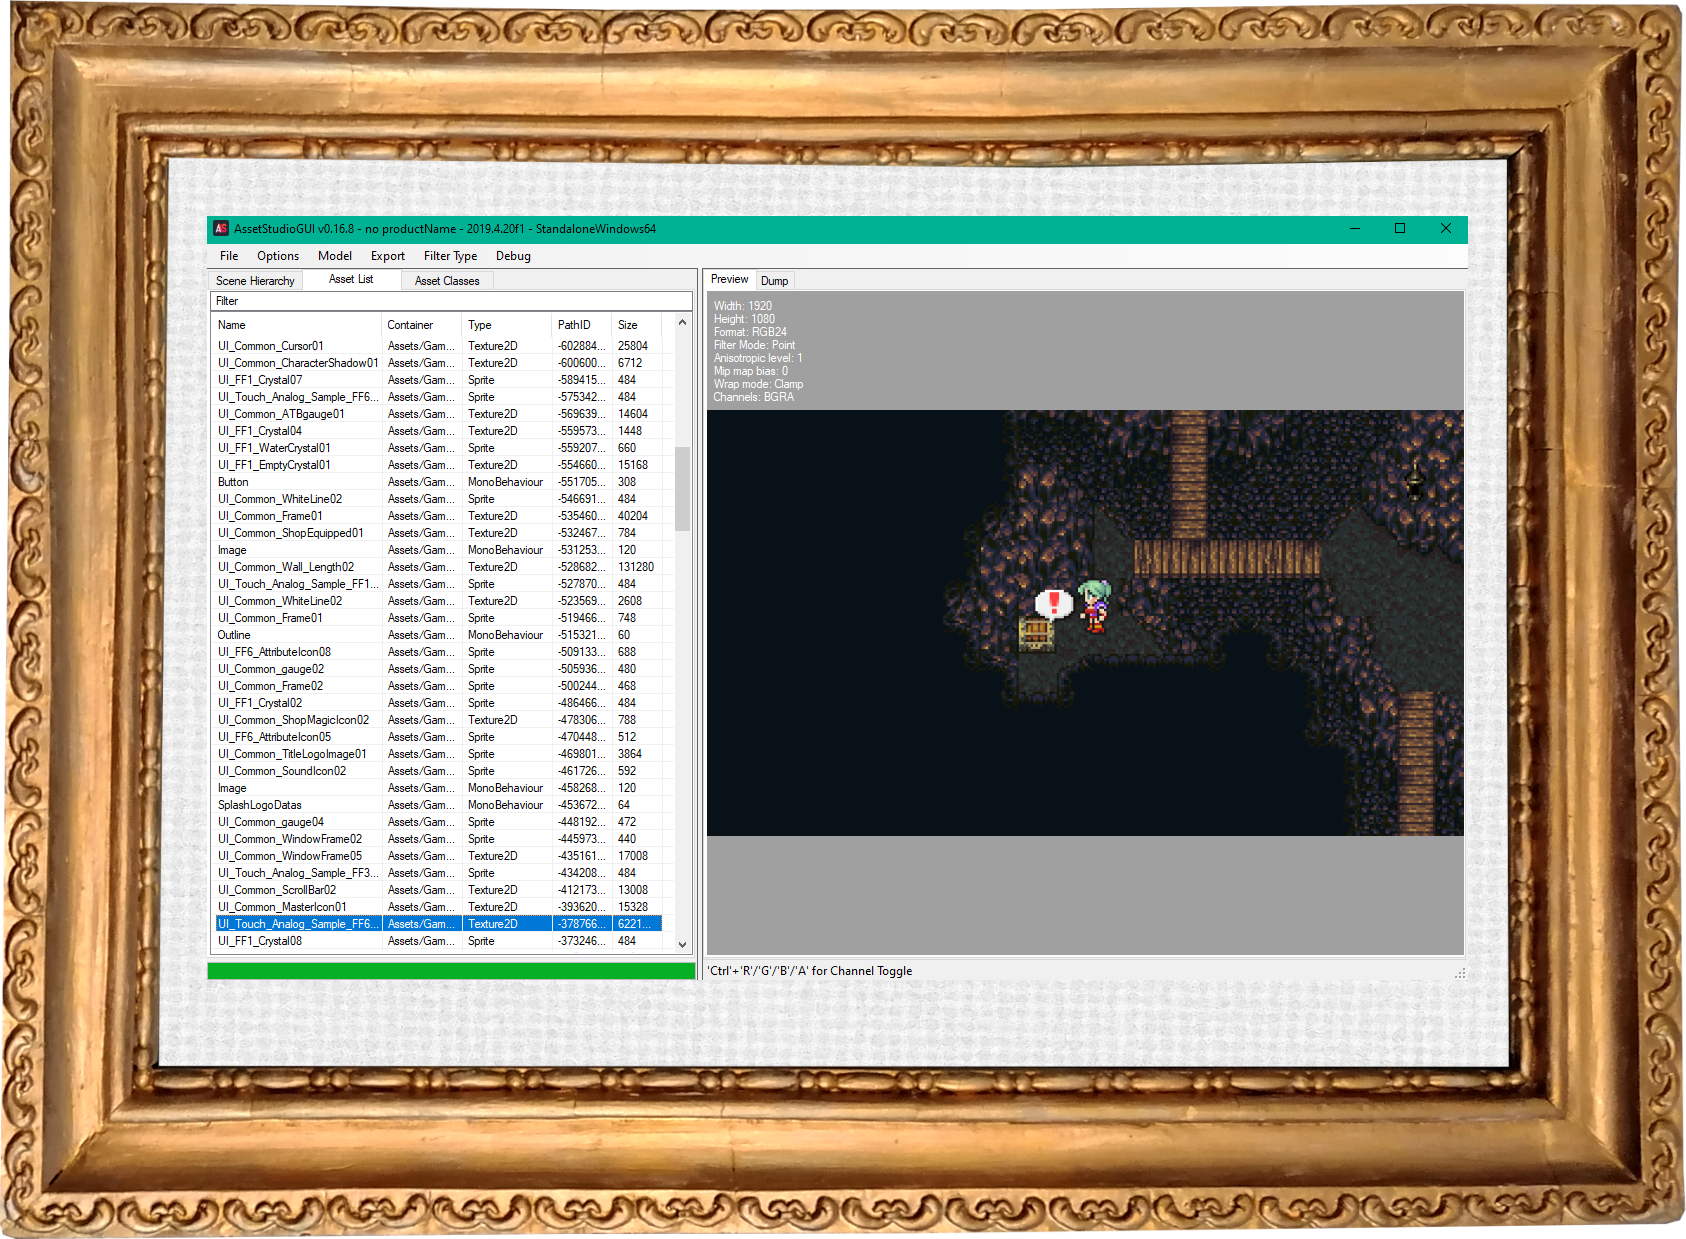Image resolution: width=1686 pixels, height=1239 pixels.
Task: Pick the UI_FF1_Crystal07 sprite row
Action: pyautogui.click(x=438, y=380)
